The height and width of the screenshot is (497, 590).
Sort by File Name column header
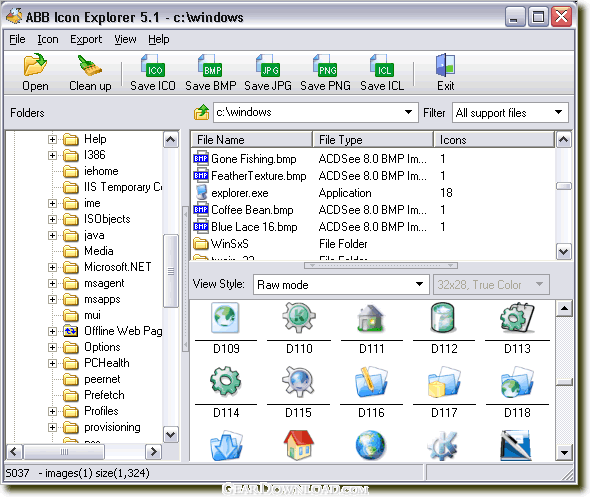tap(251, 140)
